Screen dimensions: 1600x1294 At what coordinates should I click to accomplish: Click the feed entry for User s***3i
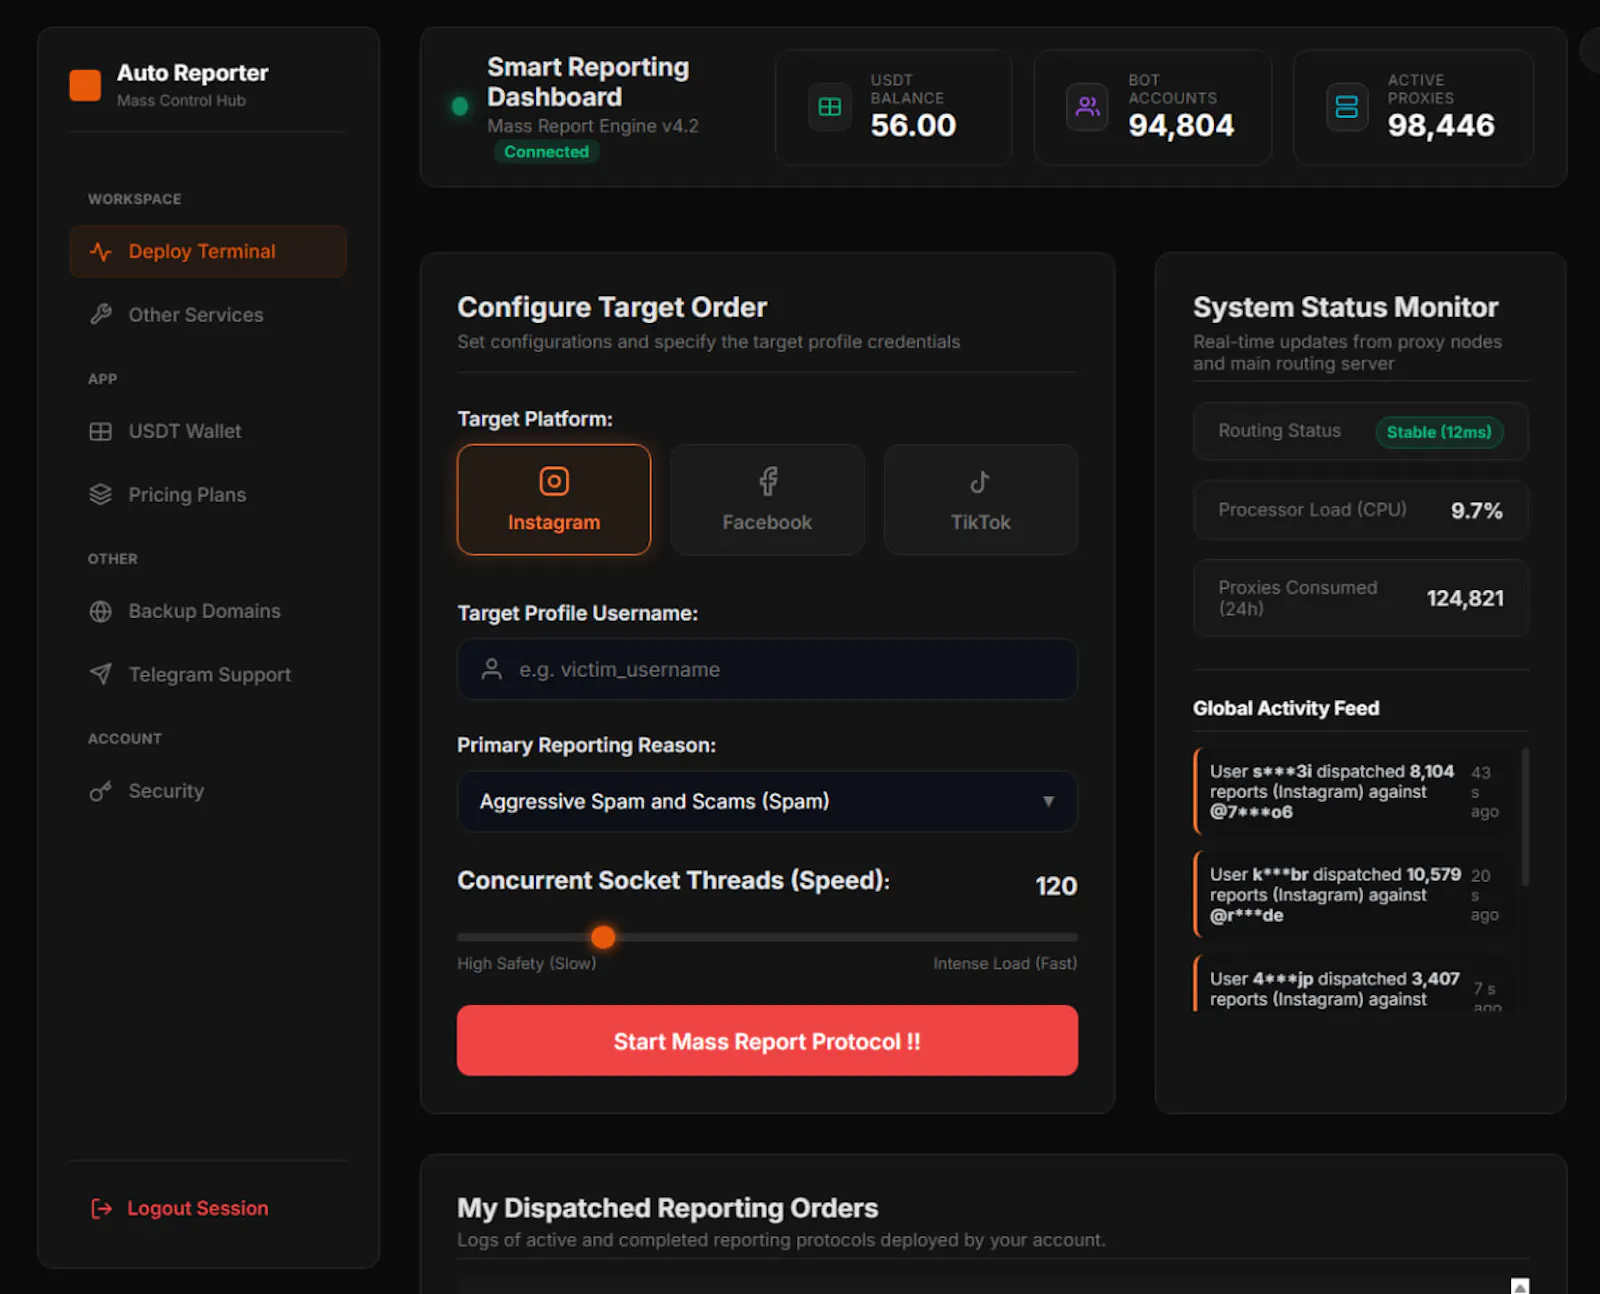coord(1354,791)
